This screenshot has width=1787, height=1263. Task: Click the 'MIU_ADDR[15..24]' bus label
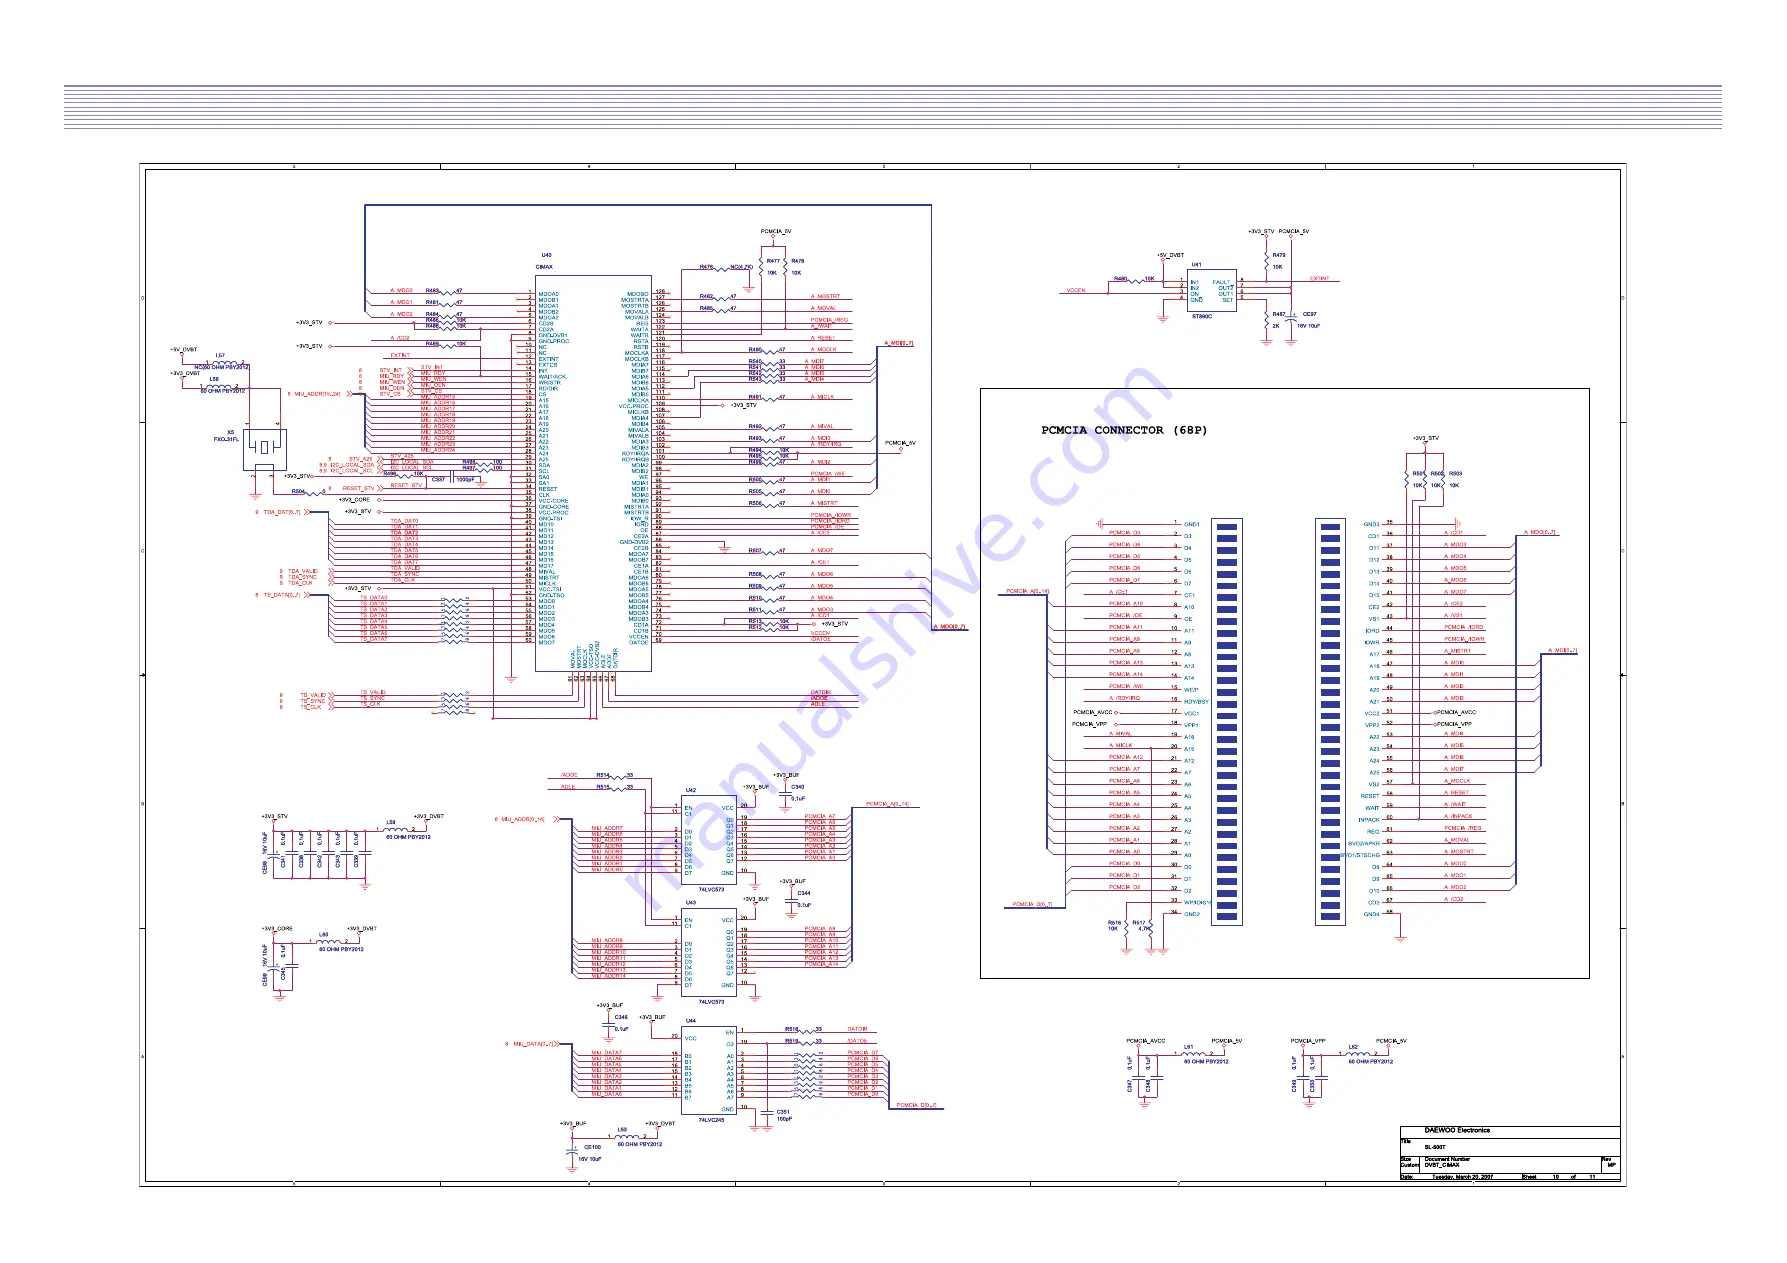[317, 394]
